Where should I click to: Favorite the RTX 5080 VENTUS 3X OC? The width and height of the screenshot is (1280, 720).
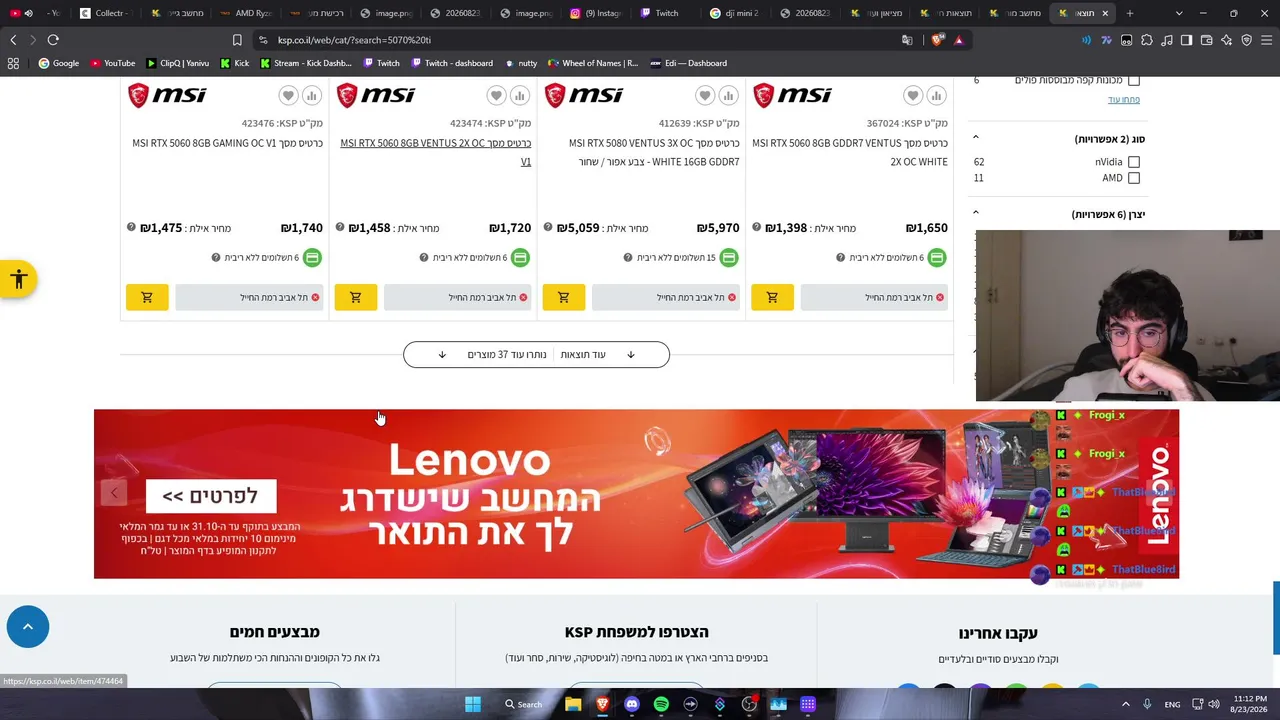click(x=705, y=95)
